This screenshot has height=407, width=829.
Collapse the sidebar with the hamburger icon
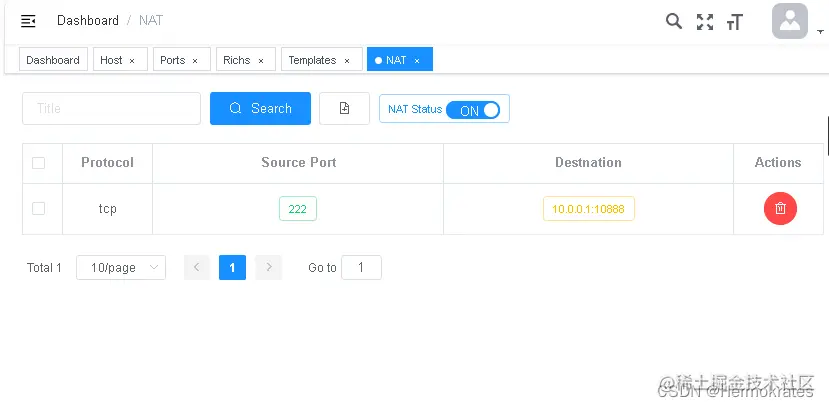[28, 21]
